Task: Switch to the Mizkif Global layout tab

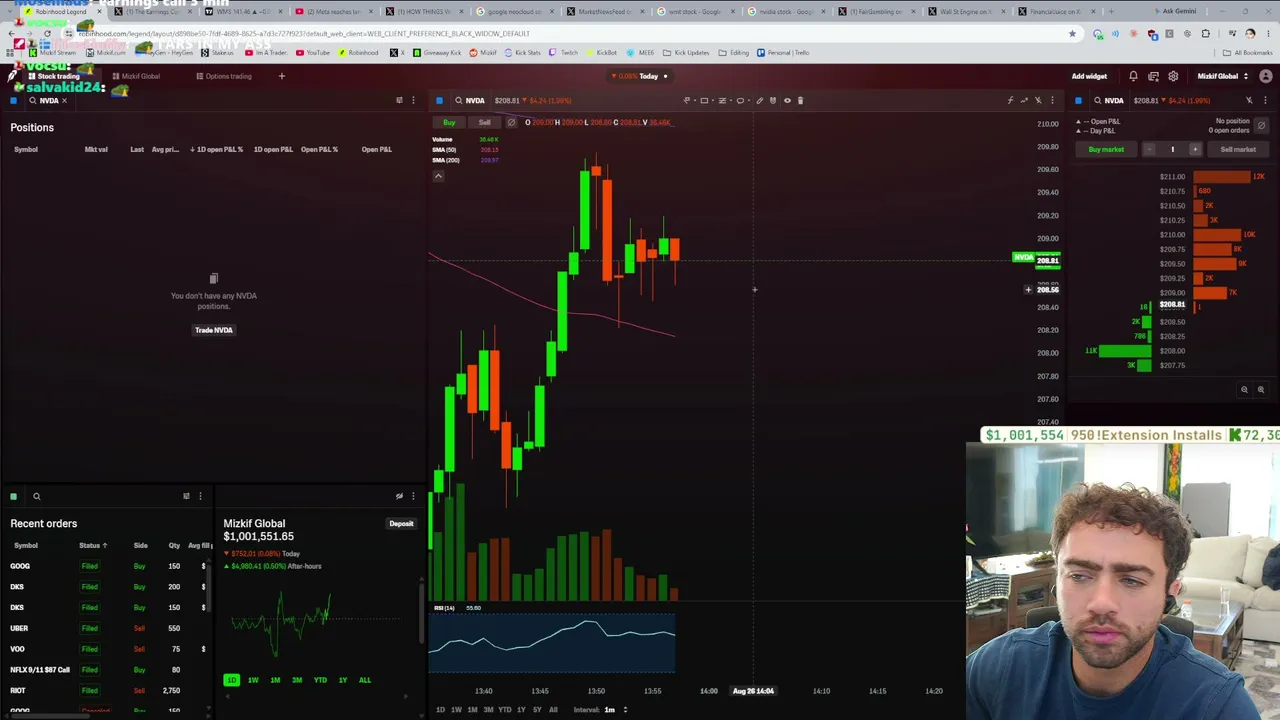Action: pos(136,76)
